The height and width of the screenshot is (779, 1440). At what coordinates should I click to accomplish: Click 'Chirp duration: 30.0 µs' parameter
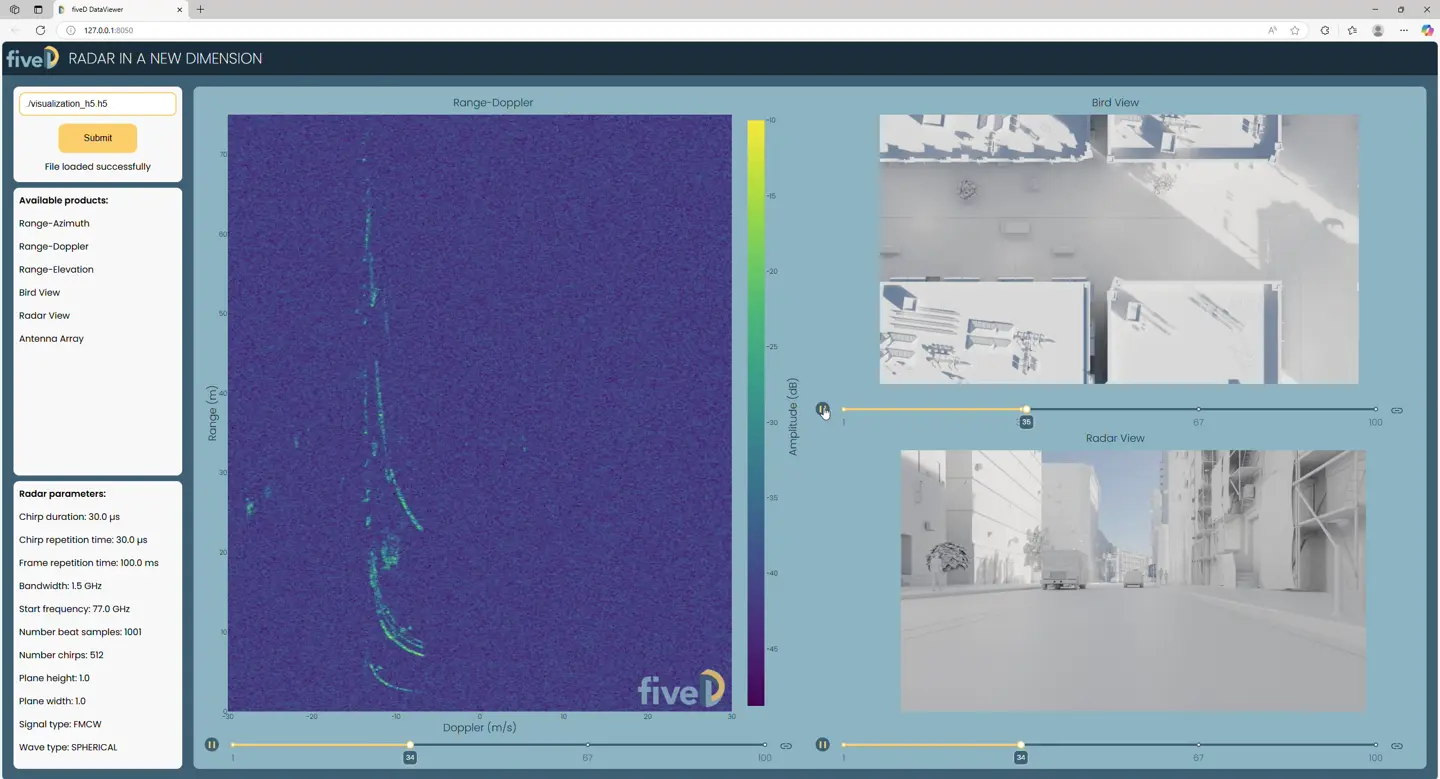click(69, 517)
